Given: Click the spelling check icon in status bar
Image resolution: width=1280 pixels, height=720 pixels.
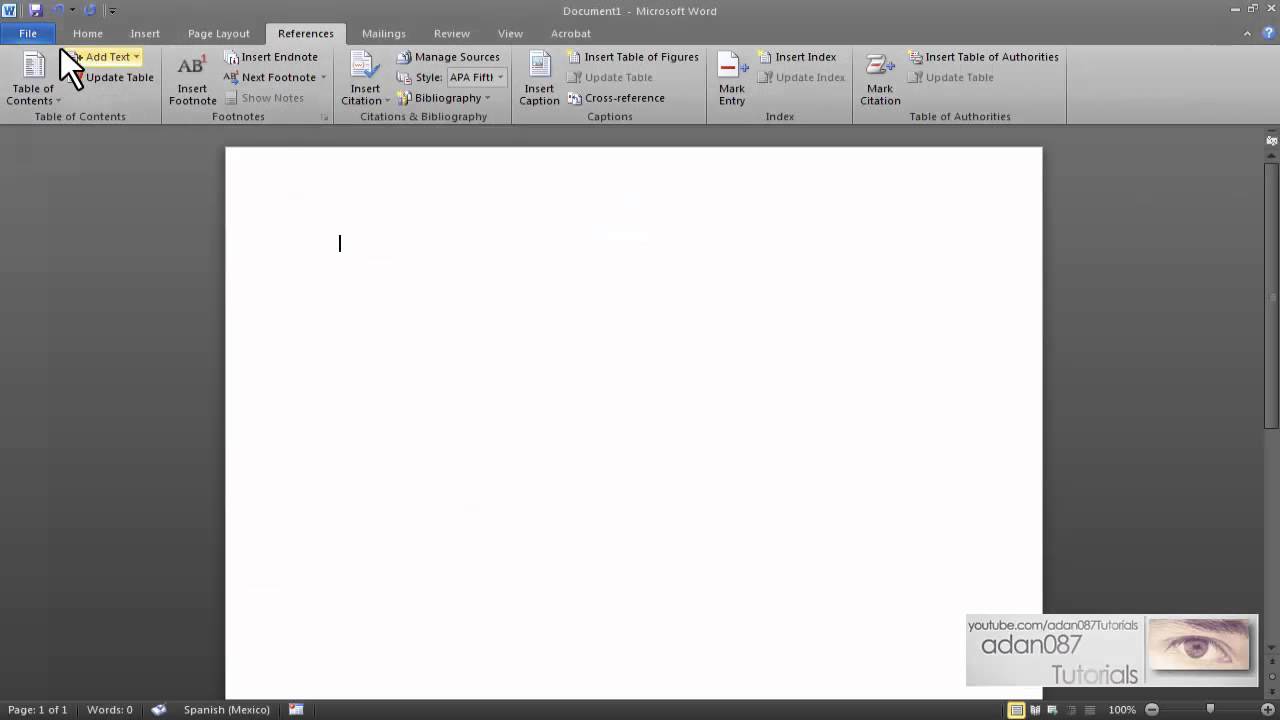Looking at the screenshot, I should pyautogui.click(x=158, y=710).
